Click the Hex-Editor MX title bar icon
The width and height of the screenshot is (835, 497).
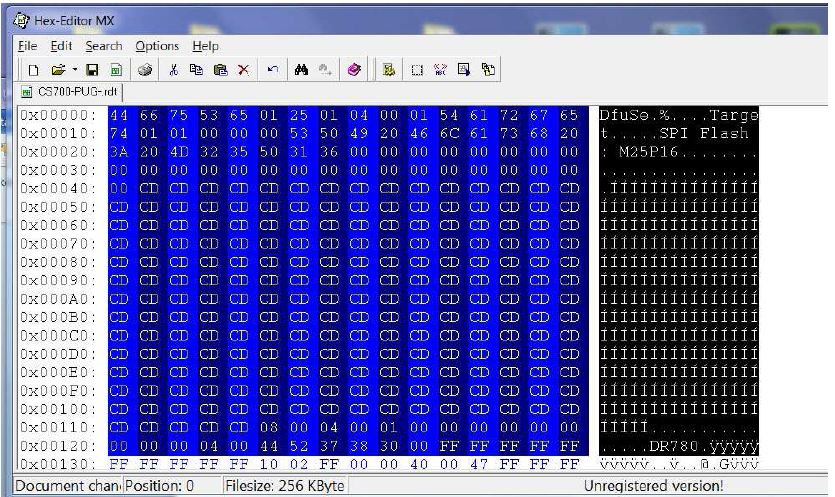pos(21,21)
